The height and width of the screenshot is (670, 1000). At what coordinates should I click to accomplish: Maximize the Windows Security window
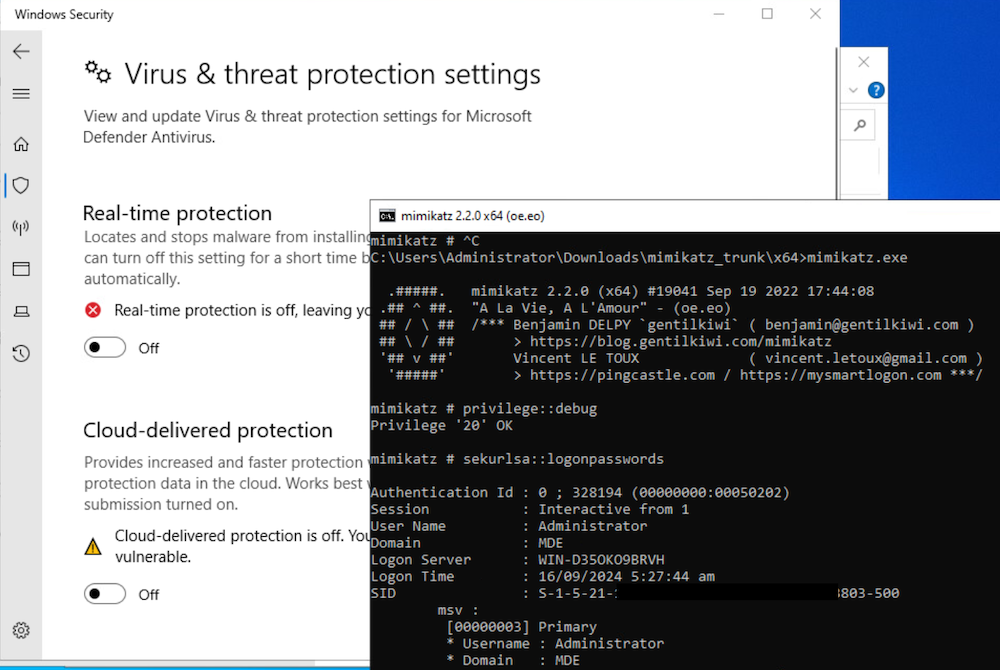(767, 14)
